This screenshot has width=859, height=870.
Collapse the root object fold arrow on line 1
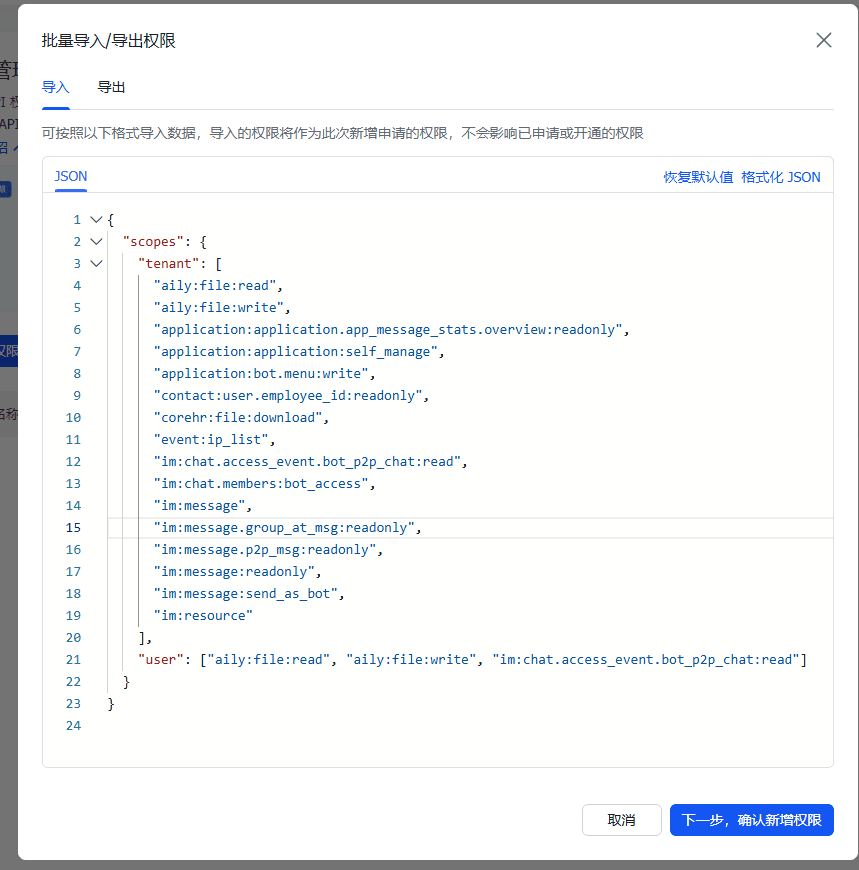click(x=96, y=220)
